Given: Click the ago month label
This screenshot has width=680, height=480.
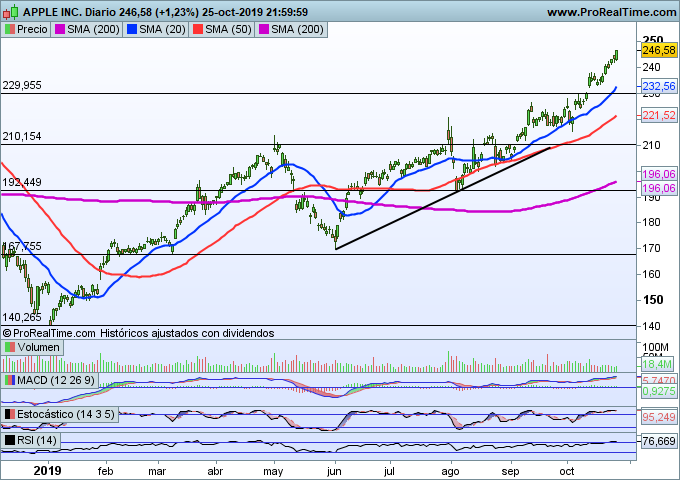Looking at the screenshot, I should pos(450,472).
